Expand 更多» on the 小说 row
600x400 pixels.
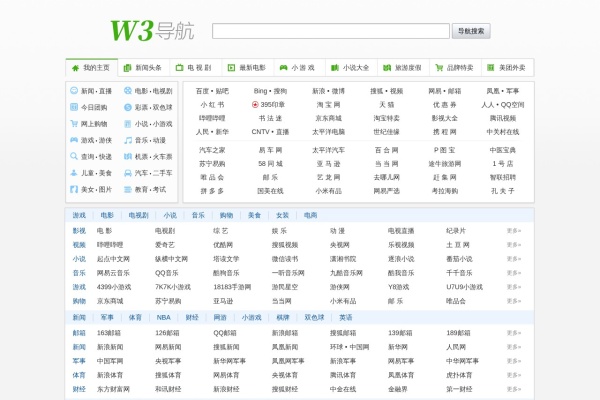tap(514, 259)
